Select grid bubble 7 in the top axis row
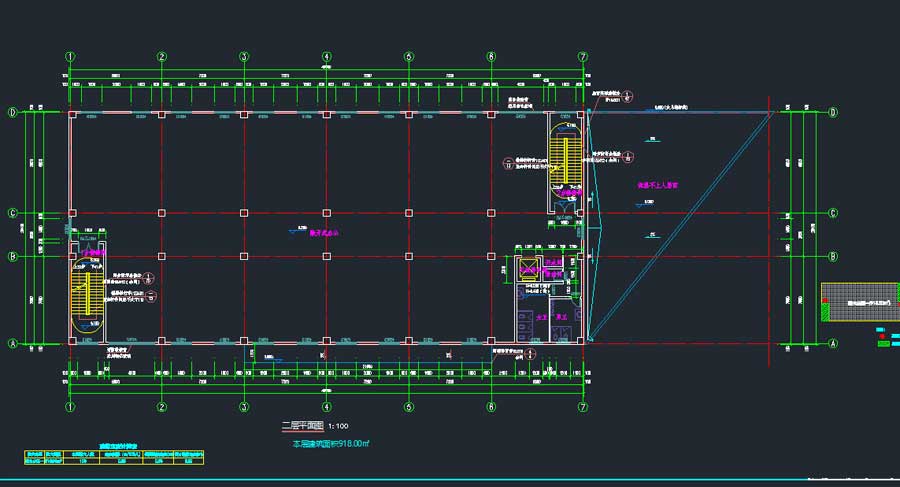Screen dimensions: 900x487 coord(583,57)
